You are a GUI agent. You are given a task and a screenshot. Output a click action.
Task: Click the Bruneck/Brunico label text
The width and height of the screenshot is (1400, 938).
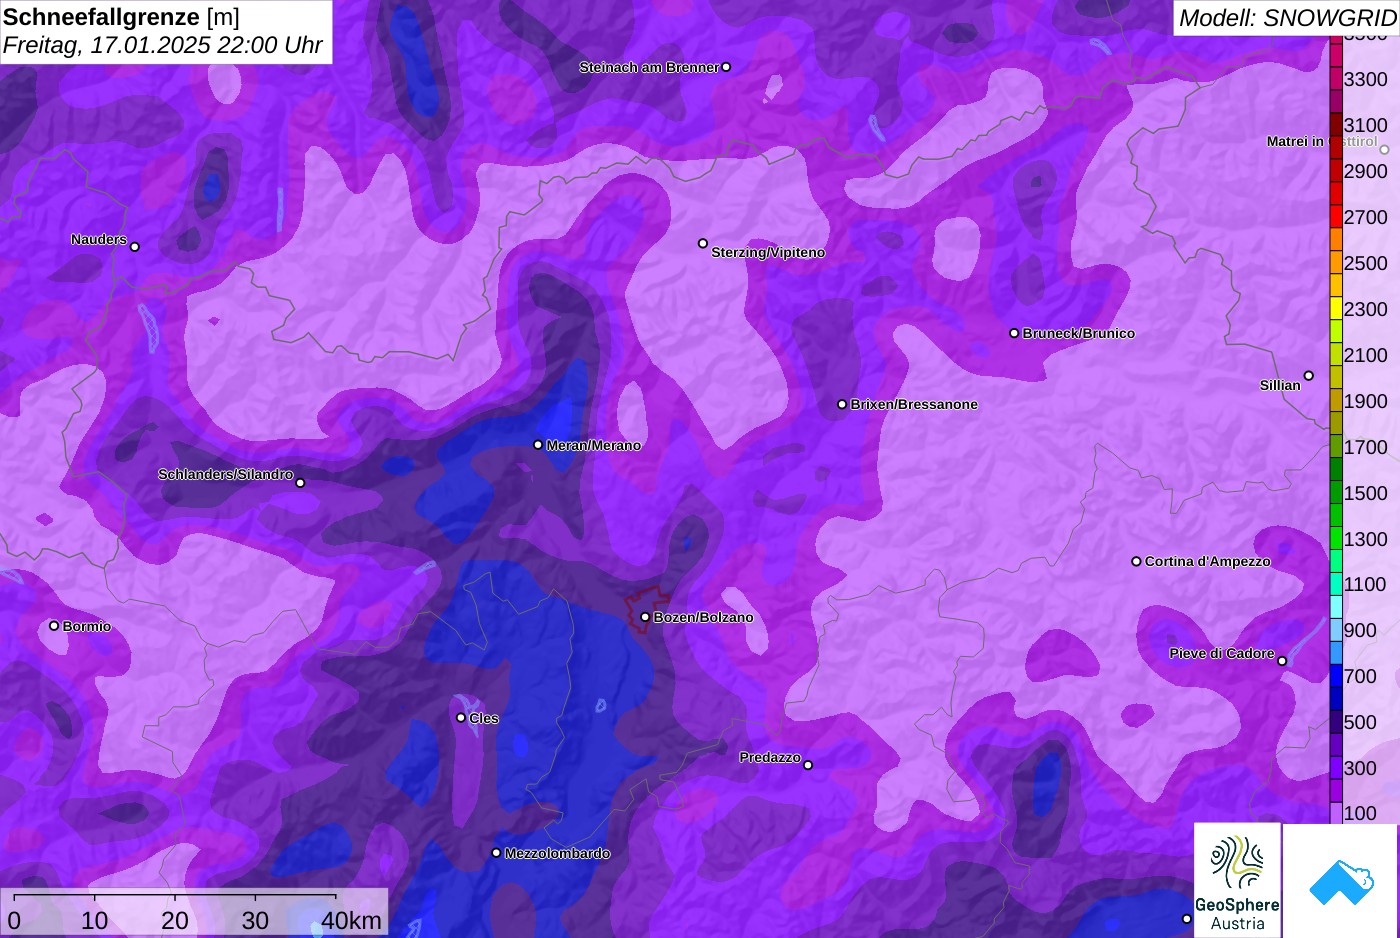click(x=1079, y=333)
